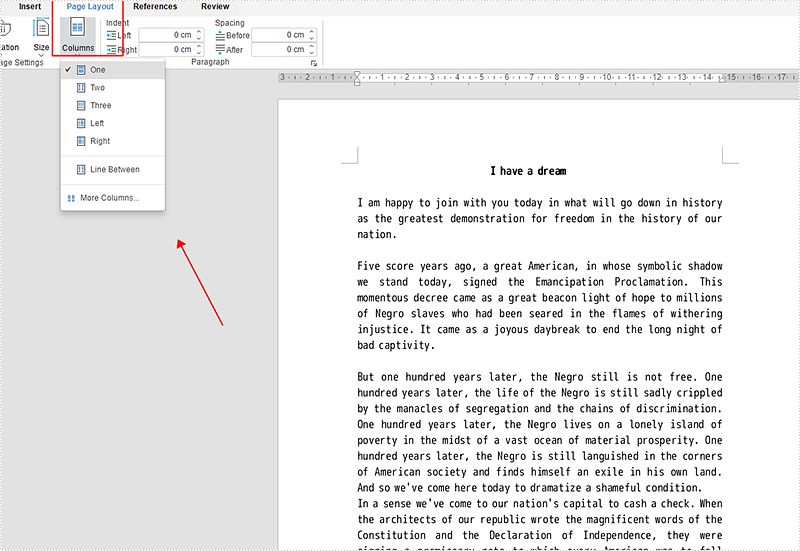Click the Line Between icon

[x=81, y=169]
